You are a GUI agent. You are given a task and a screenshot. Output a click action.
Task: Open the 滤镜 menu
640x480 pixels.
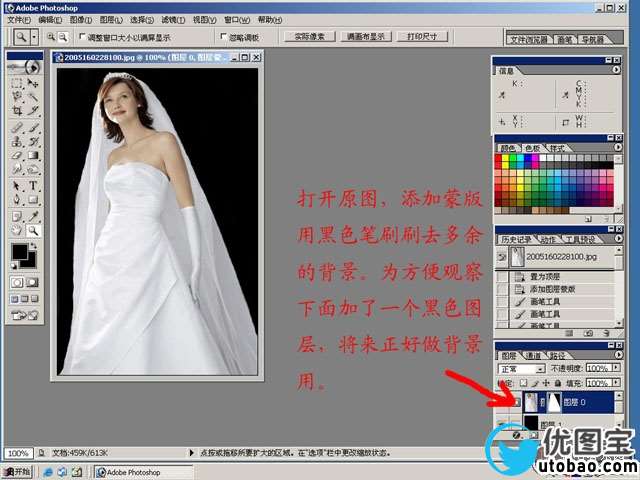tap(173, 20)
